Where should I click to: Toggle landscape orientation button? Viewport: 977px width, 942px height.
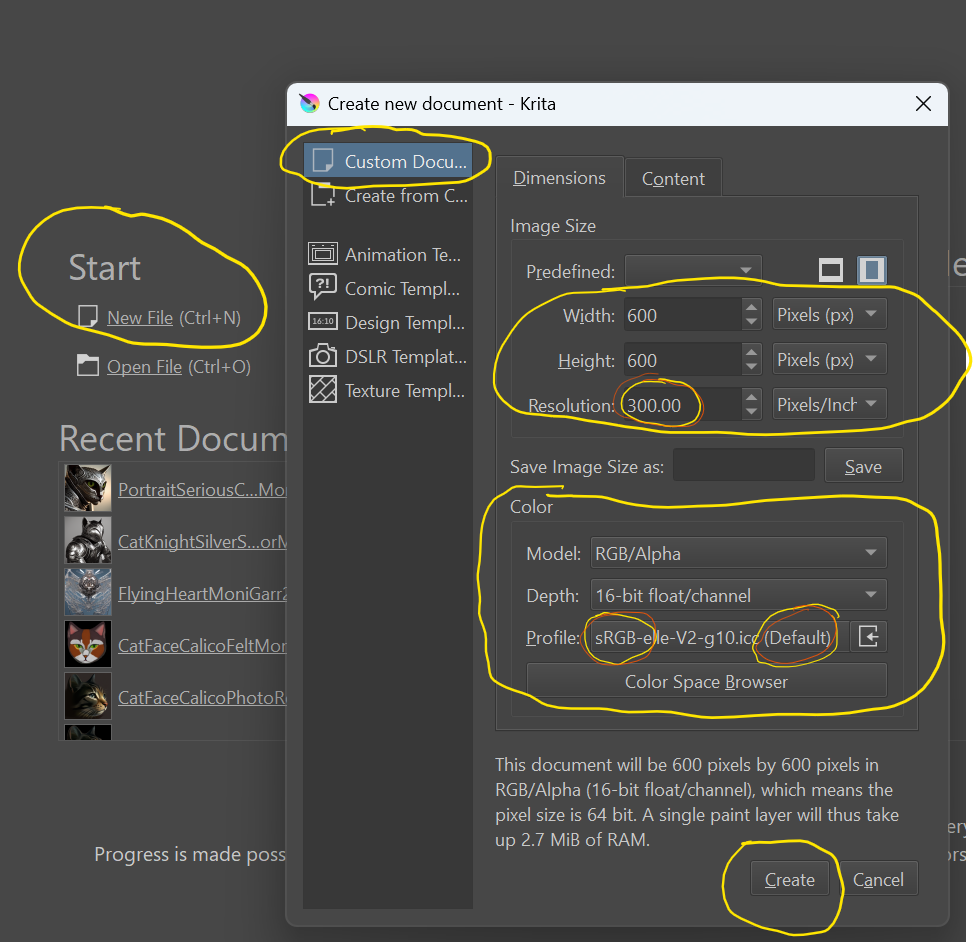point(830,270)
